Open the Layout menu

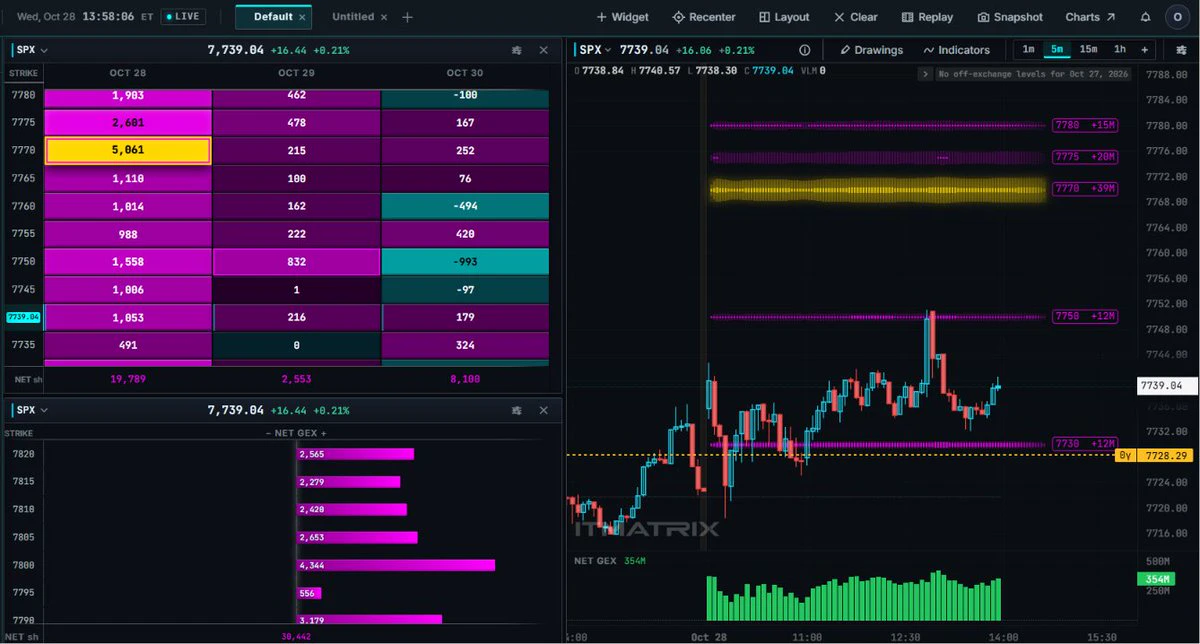point(784,17)
